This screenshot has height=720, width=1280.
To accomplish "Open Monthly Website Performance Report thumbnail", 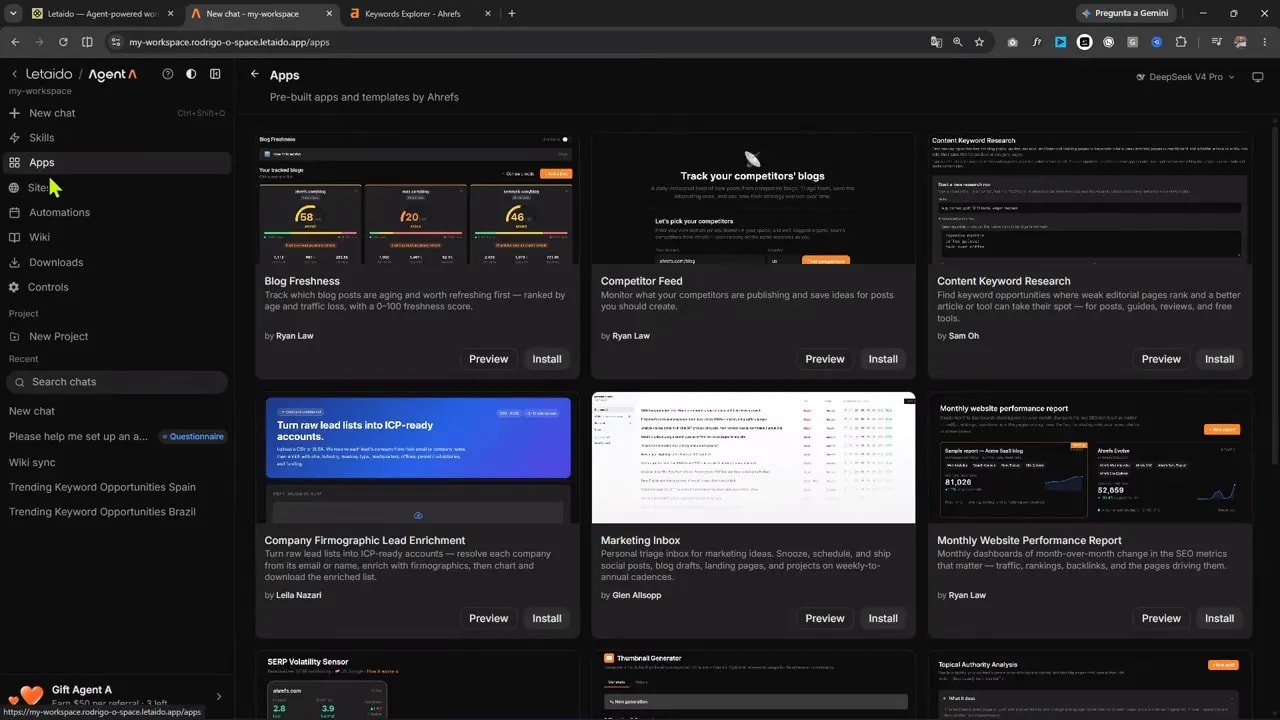I will click(1090, 458).
